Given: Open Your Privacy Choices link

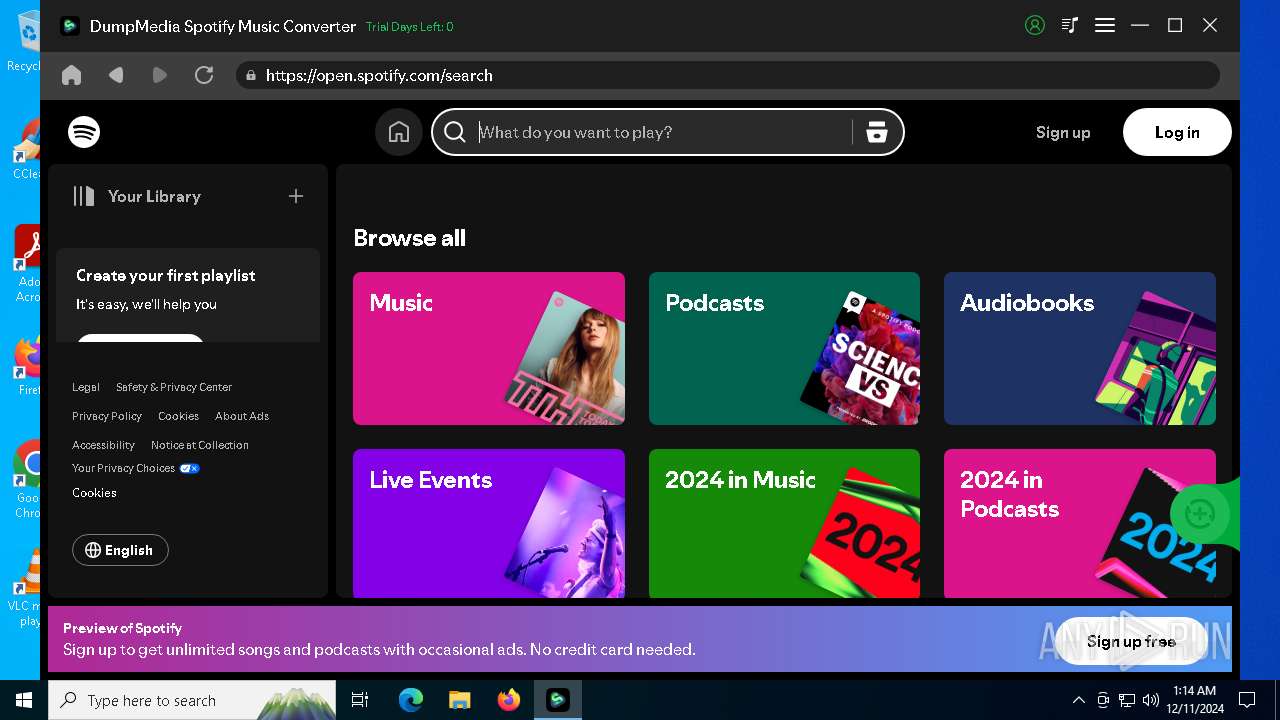Looking at the screenshot, I should pos(136,468).
